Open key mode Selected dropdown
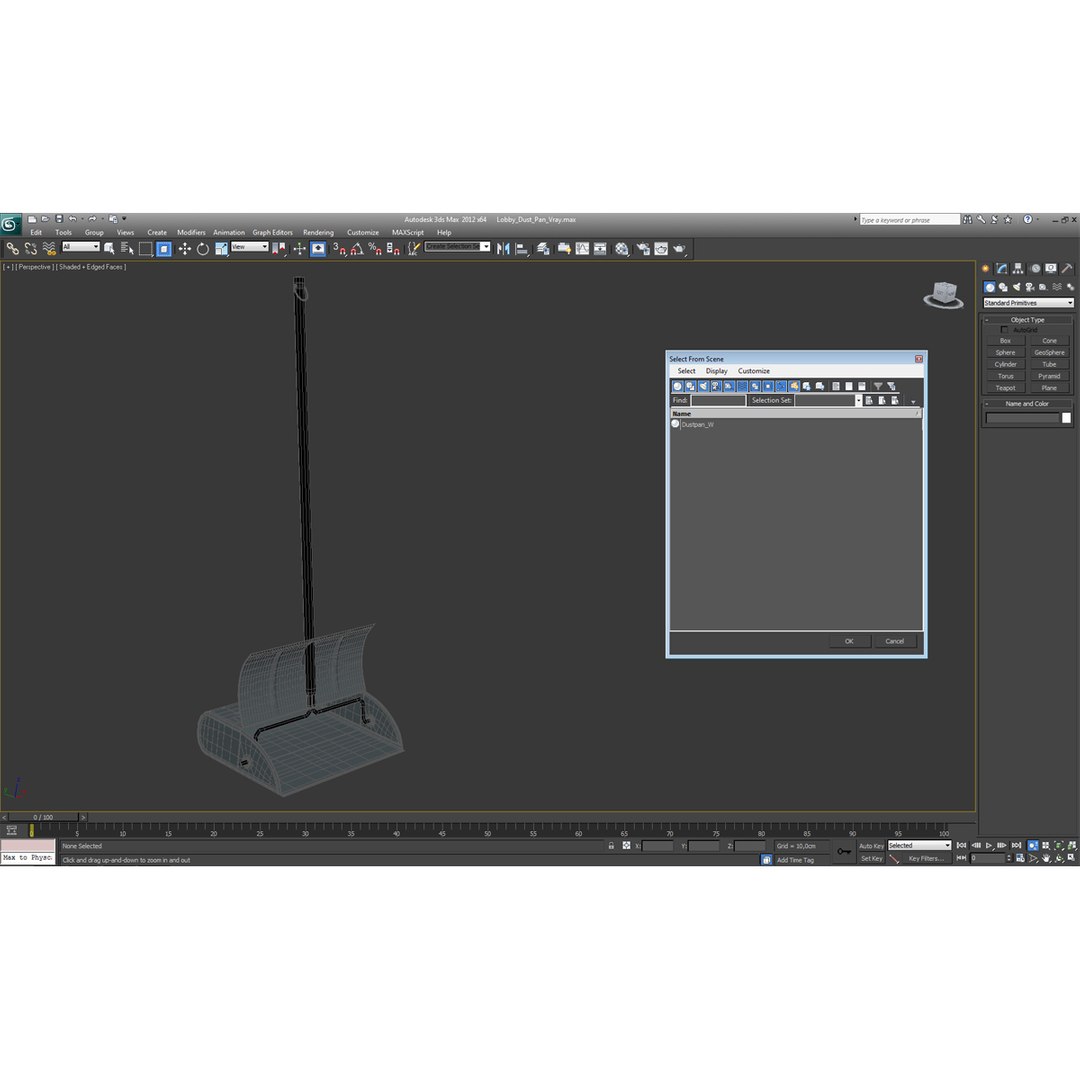The width and height of the screenshot is (1080, 1080). 919,845
